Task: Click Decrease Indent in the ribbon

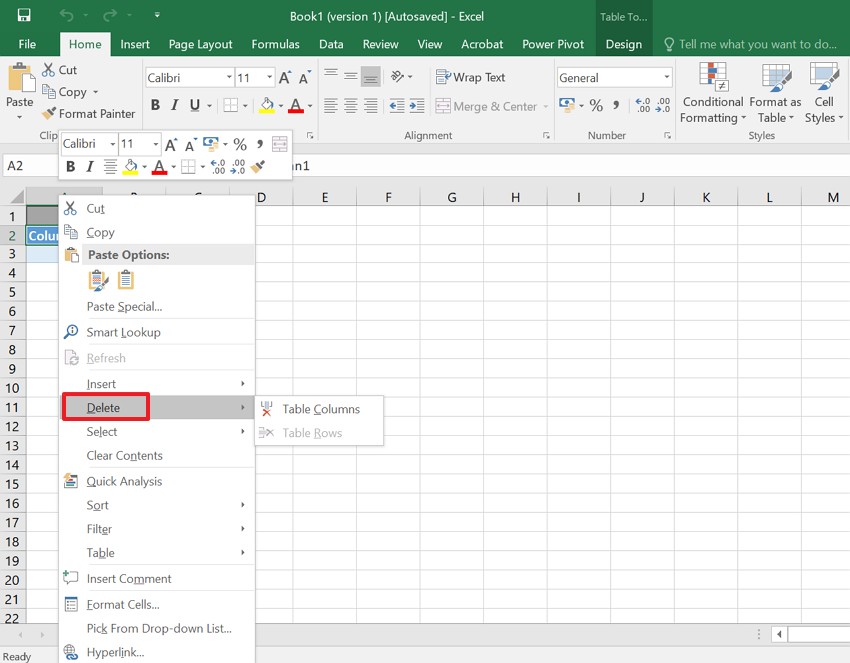Action: (397, 106)
